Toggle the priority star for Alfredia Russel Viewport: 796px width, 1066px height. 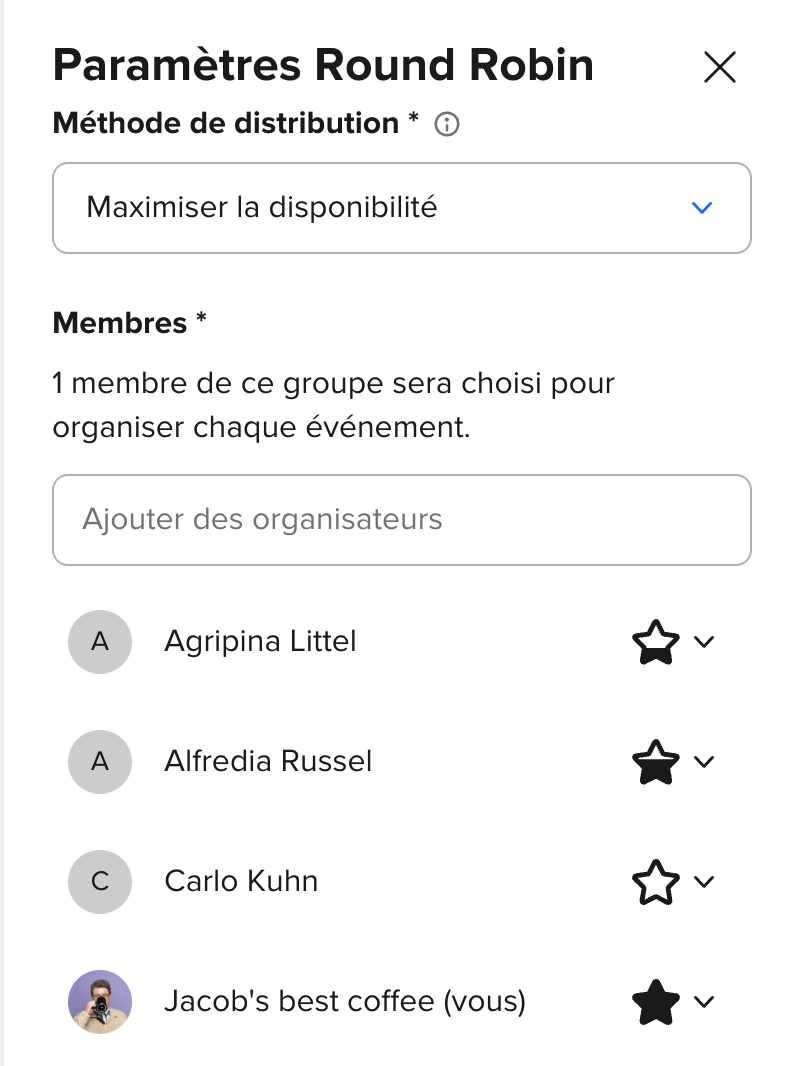pos(656,762)
